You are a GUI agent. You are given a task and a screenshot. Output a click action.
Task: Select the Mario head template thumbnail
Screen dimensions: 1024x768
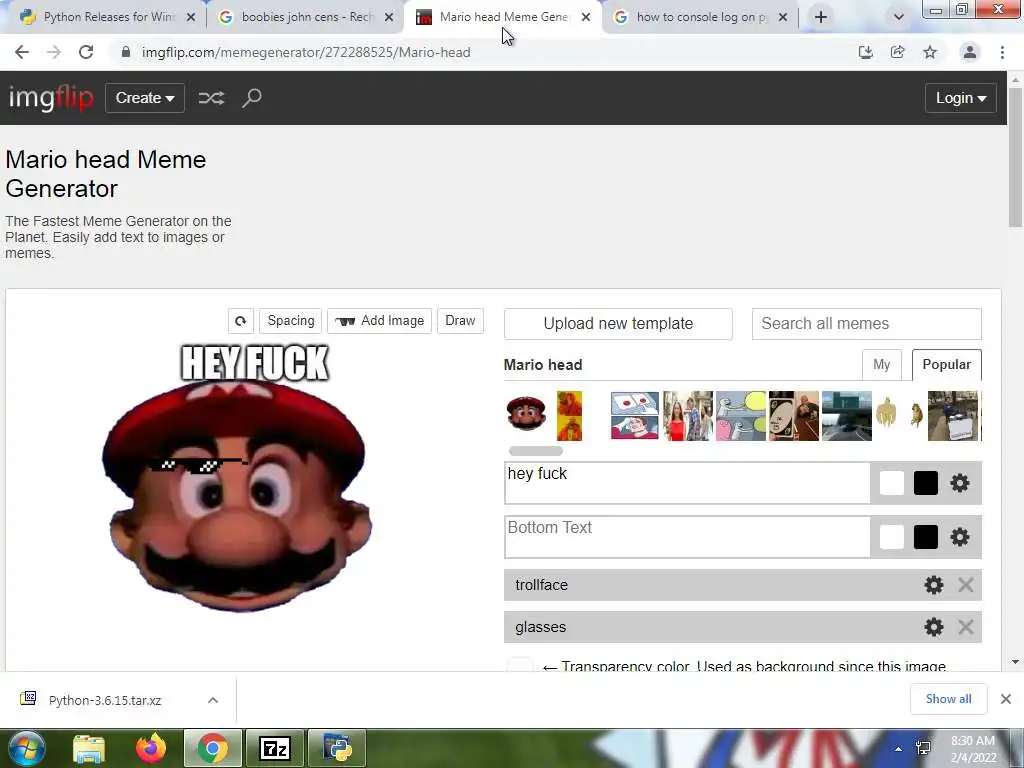pyautogui.click(x=526, y=413)
